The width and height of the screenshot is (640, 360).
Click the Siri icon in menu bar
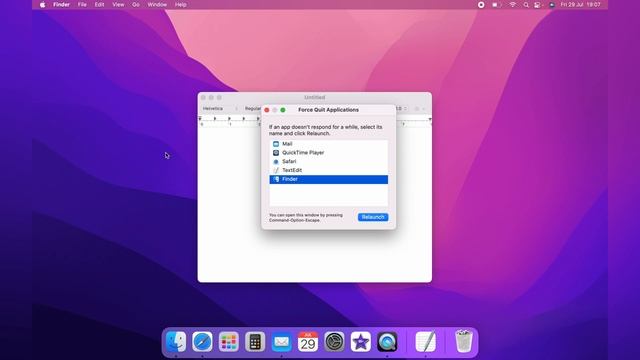552,5
